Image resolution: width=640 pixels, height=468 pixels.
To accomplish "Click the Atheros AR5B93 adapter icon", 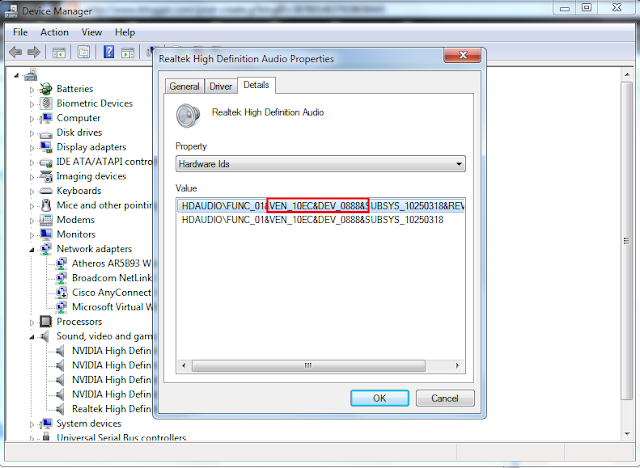I will tap(61, 264).
